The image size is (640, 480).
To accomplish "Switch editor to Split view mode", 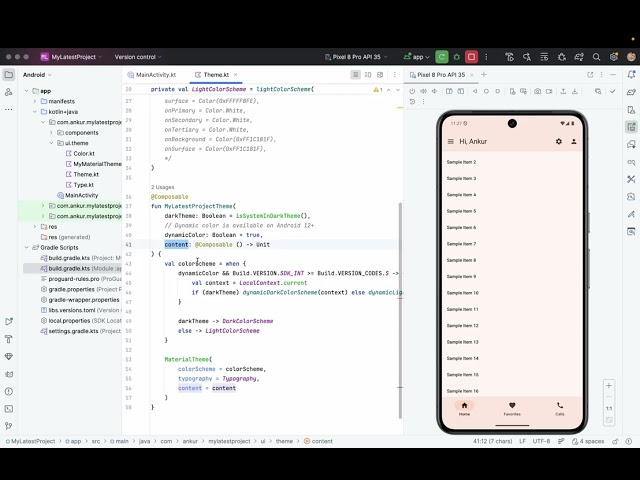I will pyautogui.click(x=368, y=75).
